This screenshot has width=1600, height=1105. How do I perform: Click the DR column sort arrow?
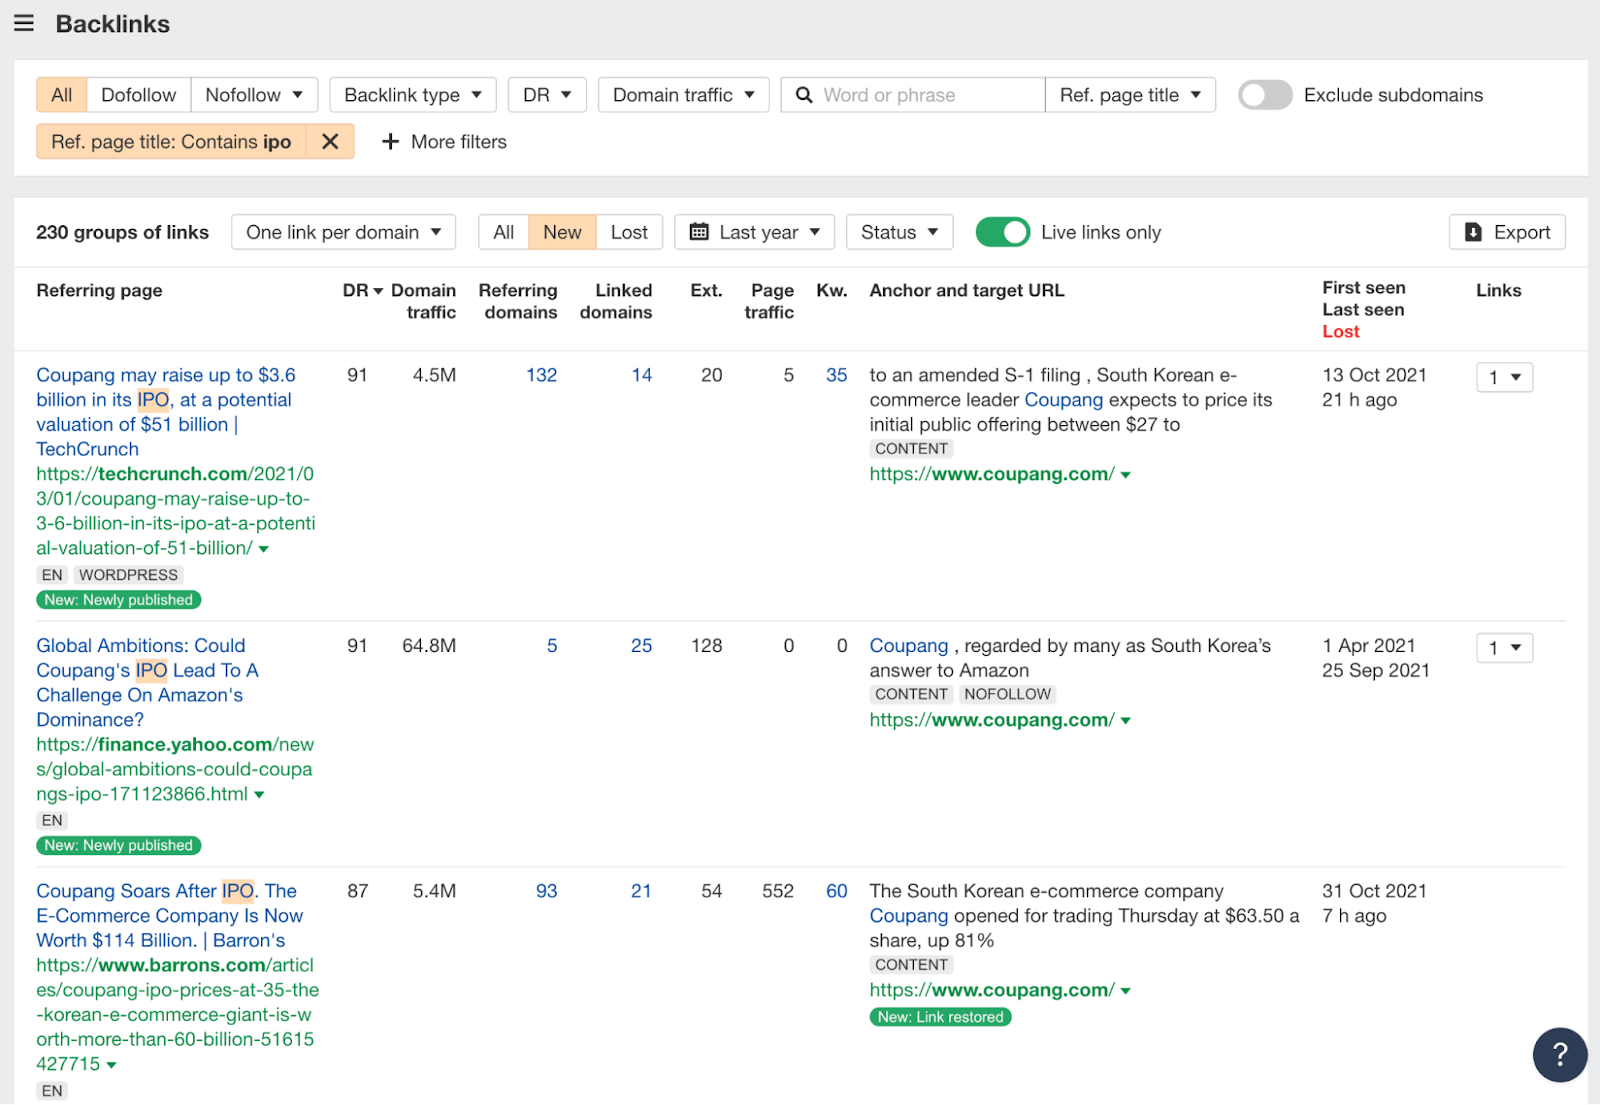[x=377, y=290]
